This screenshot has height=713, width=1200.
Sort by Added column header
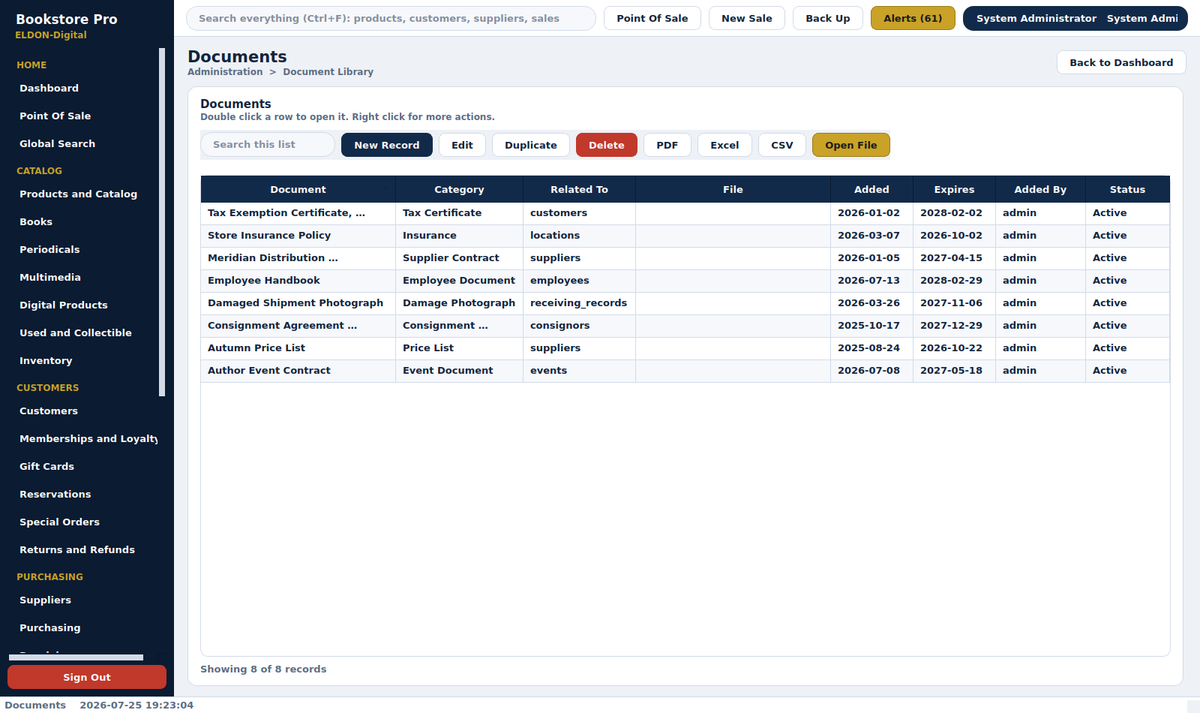coord(872,189)
